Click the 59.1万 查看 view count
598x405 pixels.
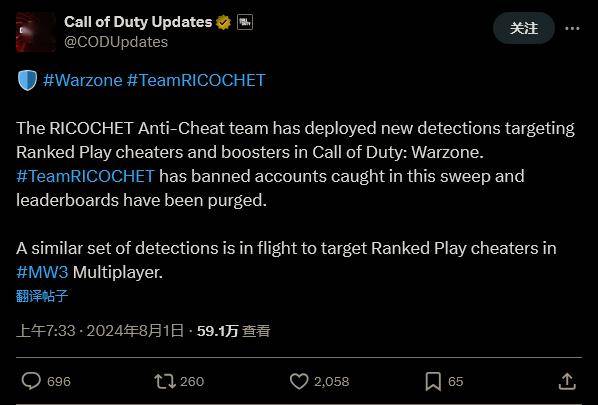(233, 331)
